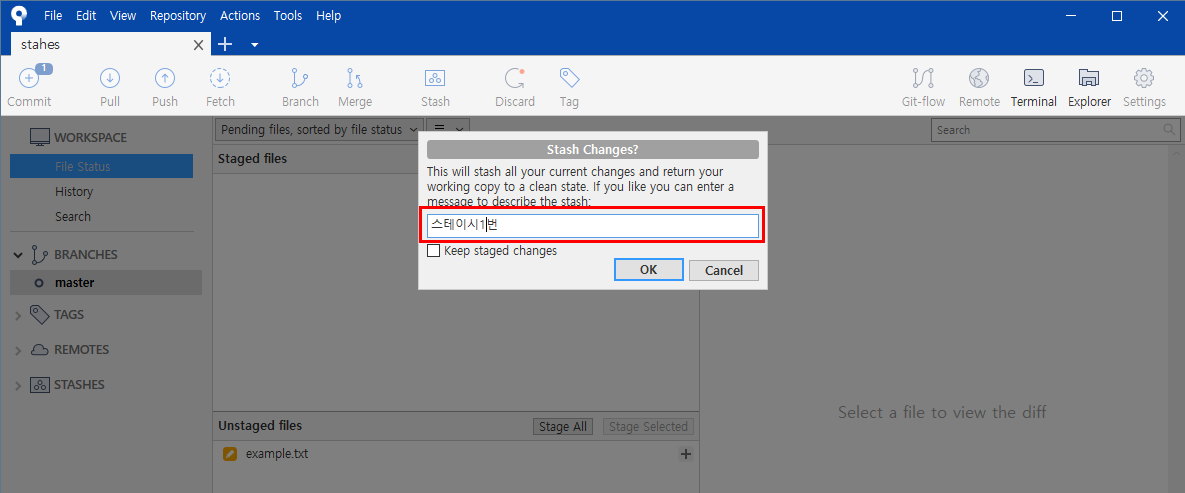
Task: Expand the REMOTES section
Action: 18,351
